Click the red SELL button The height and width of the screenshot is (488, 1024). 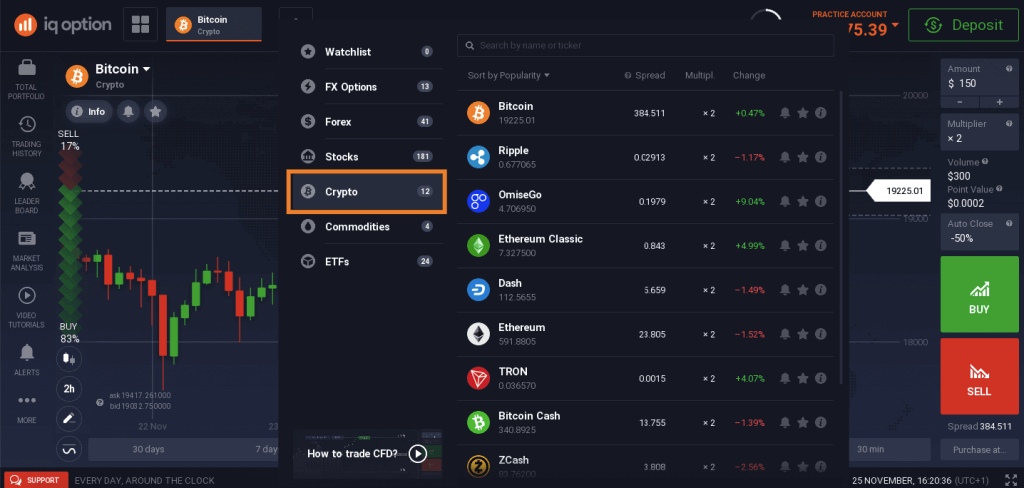click(x=979, y=376)
